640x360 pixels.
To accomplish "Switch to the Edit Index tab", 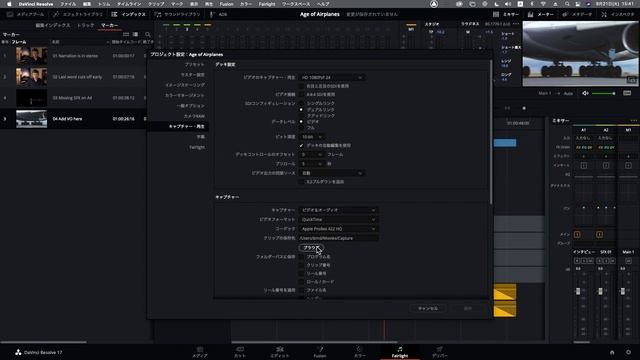I will point(53,25).
